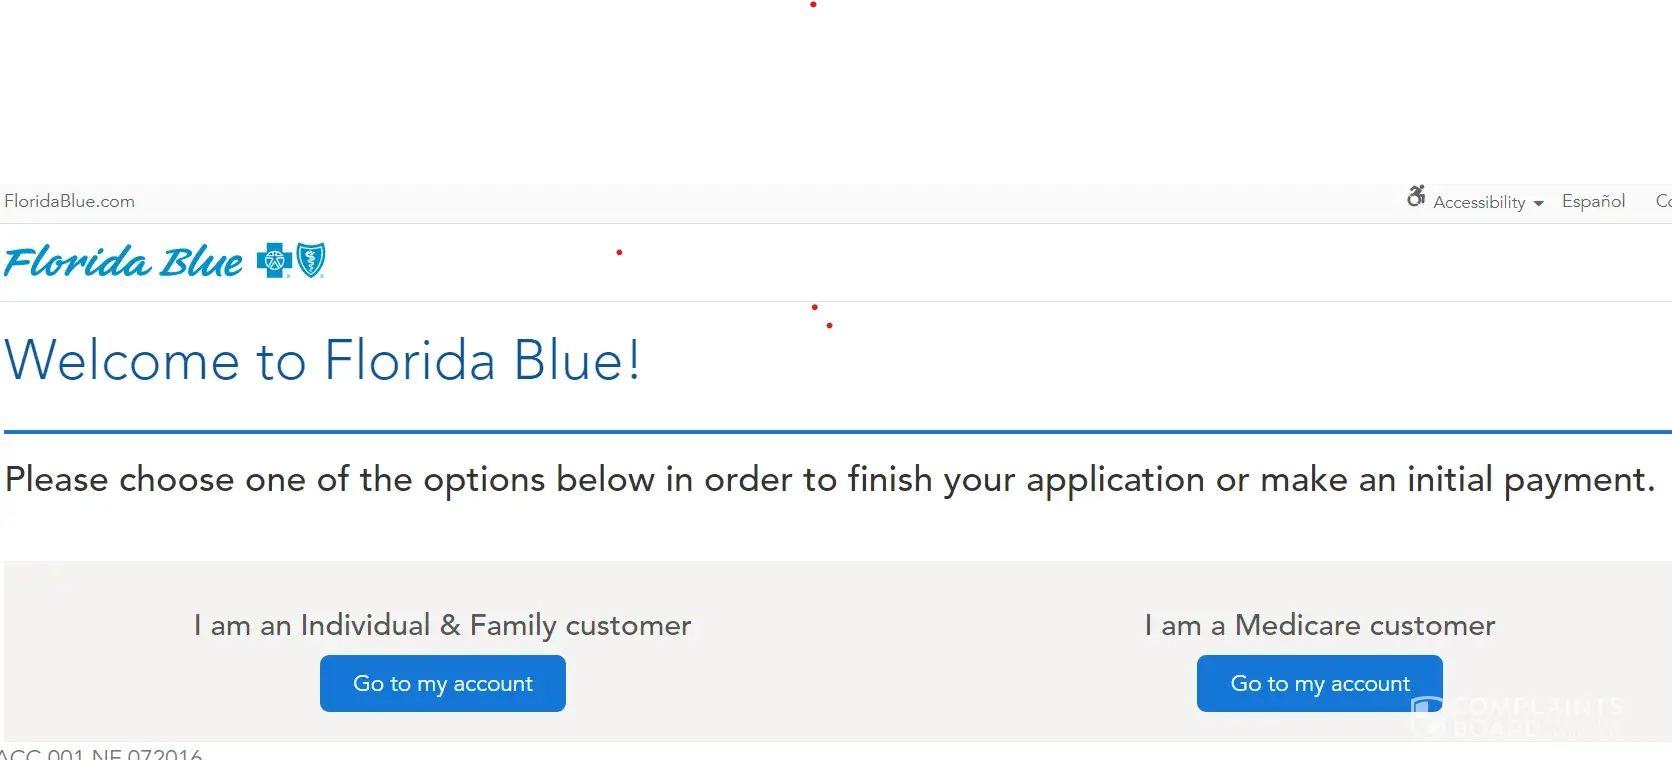Click the cut-off 'Co' link at top right
1672x760 pixels.
(x=1663, y=201)
